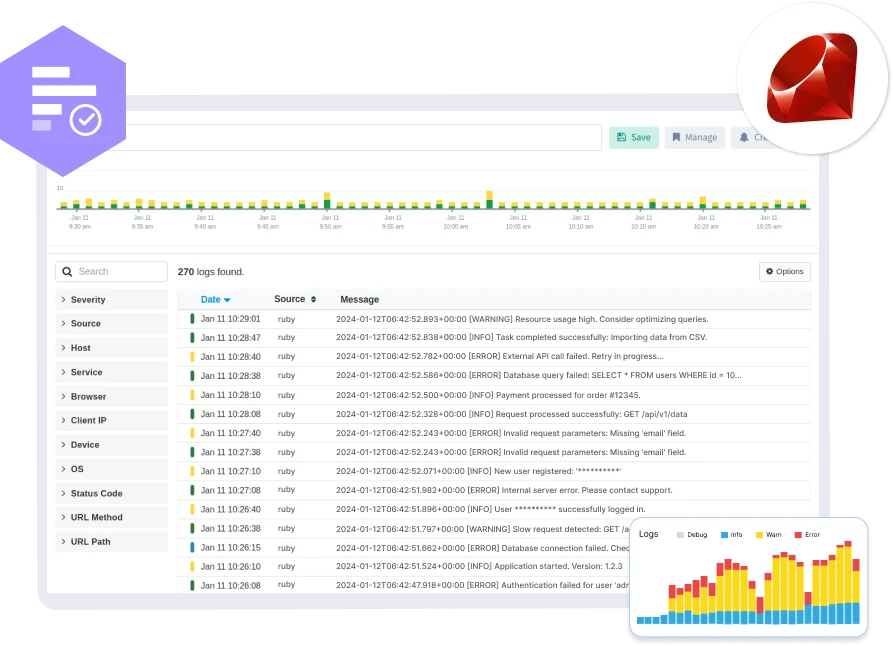
Task: Click severity marker on 10:28:40 row
Action: (192, 357)
